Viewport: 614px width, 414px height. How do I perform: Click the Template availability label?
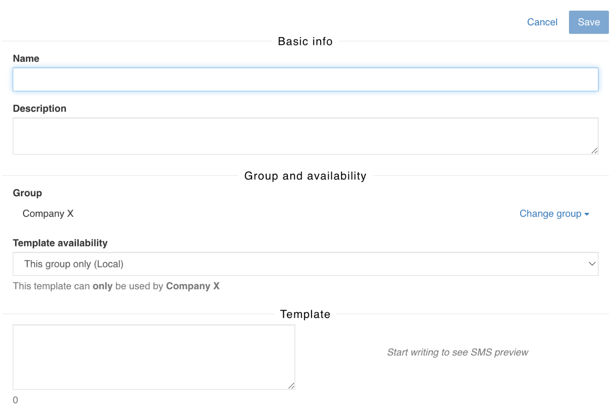click(x=60, y=243)
